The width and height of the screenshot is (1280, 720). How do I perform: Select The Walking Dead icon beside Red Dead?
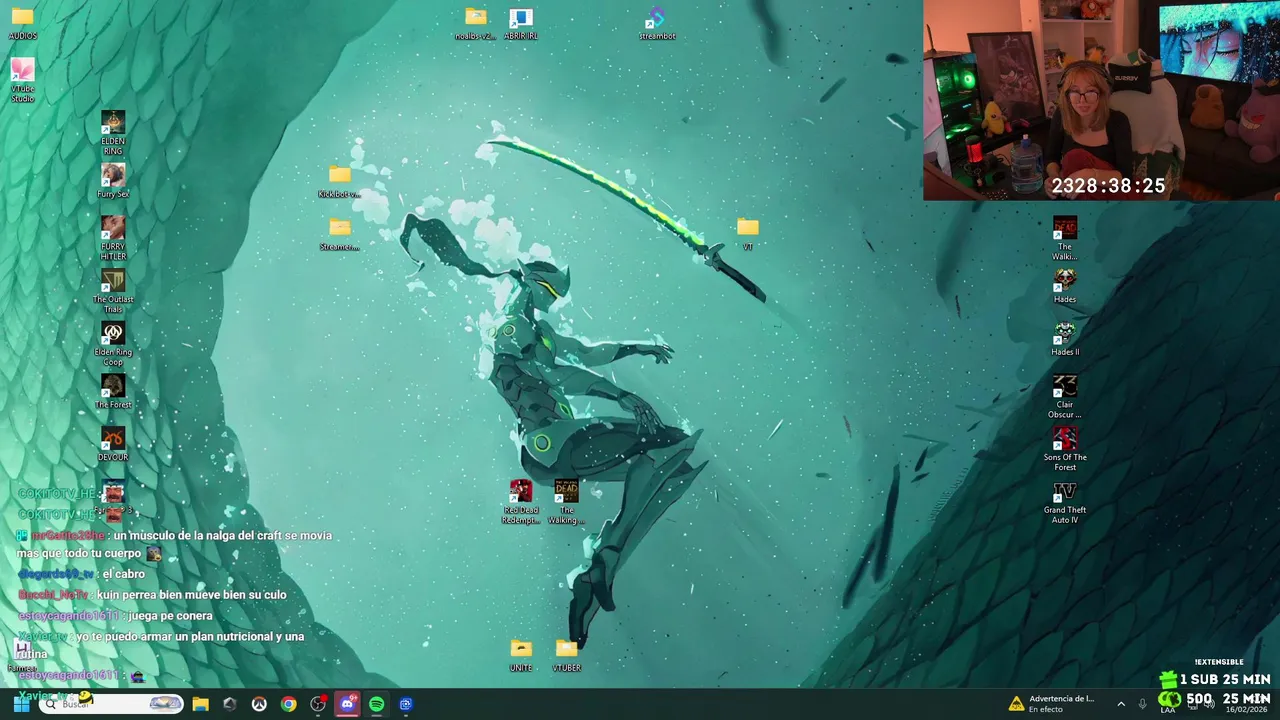point(566,502)
